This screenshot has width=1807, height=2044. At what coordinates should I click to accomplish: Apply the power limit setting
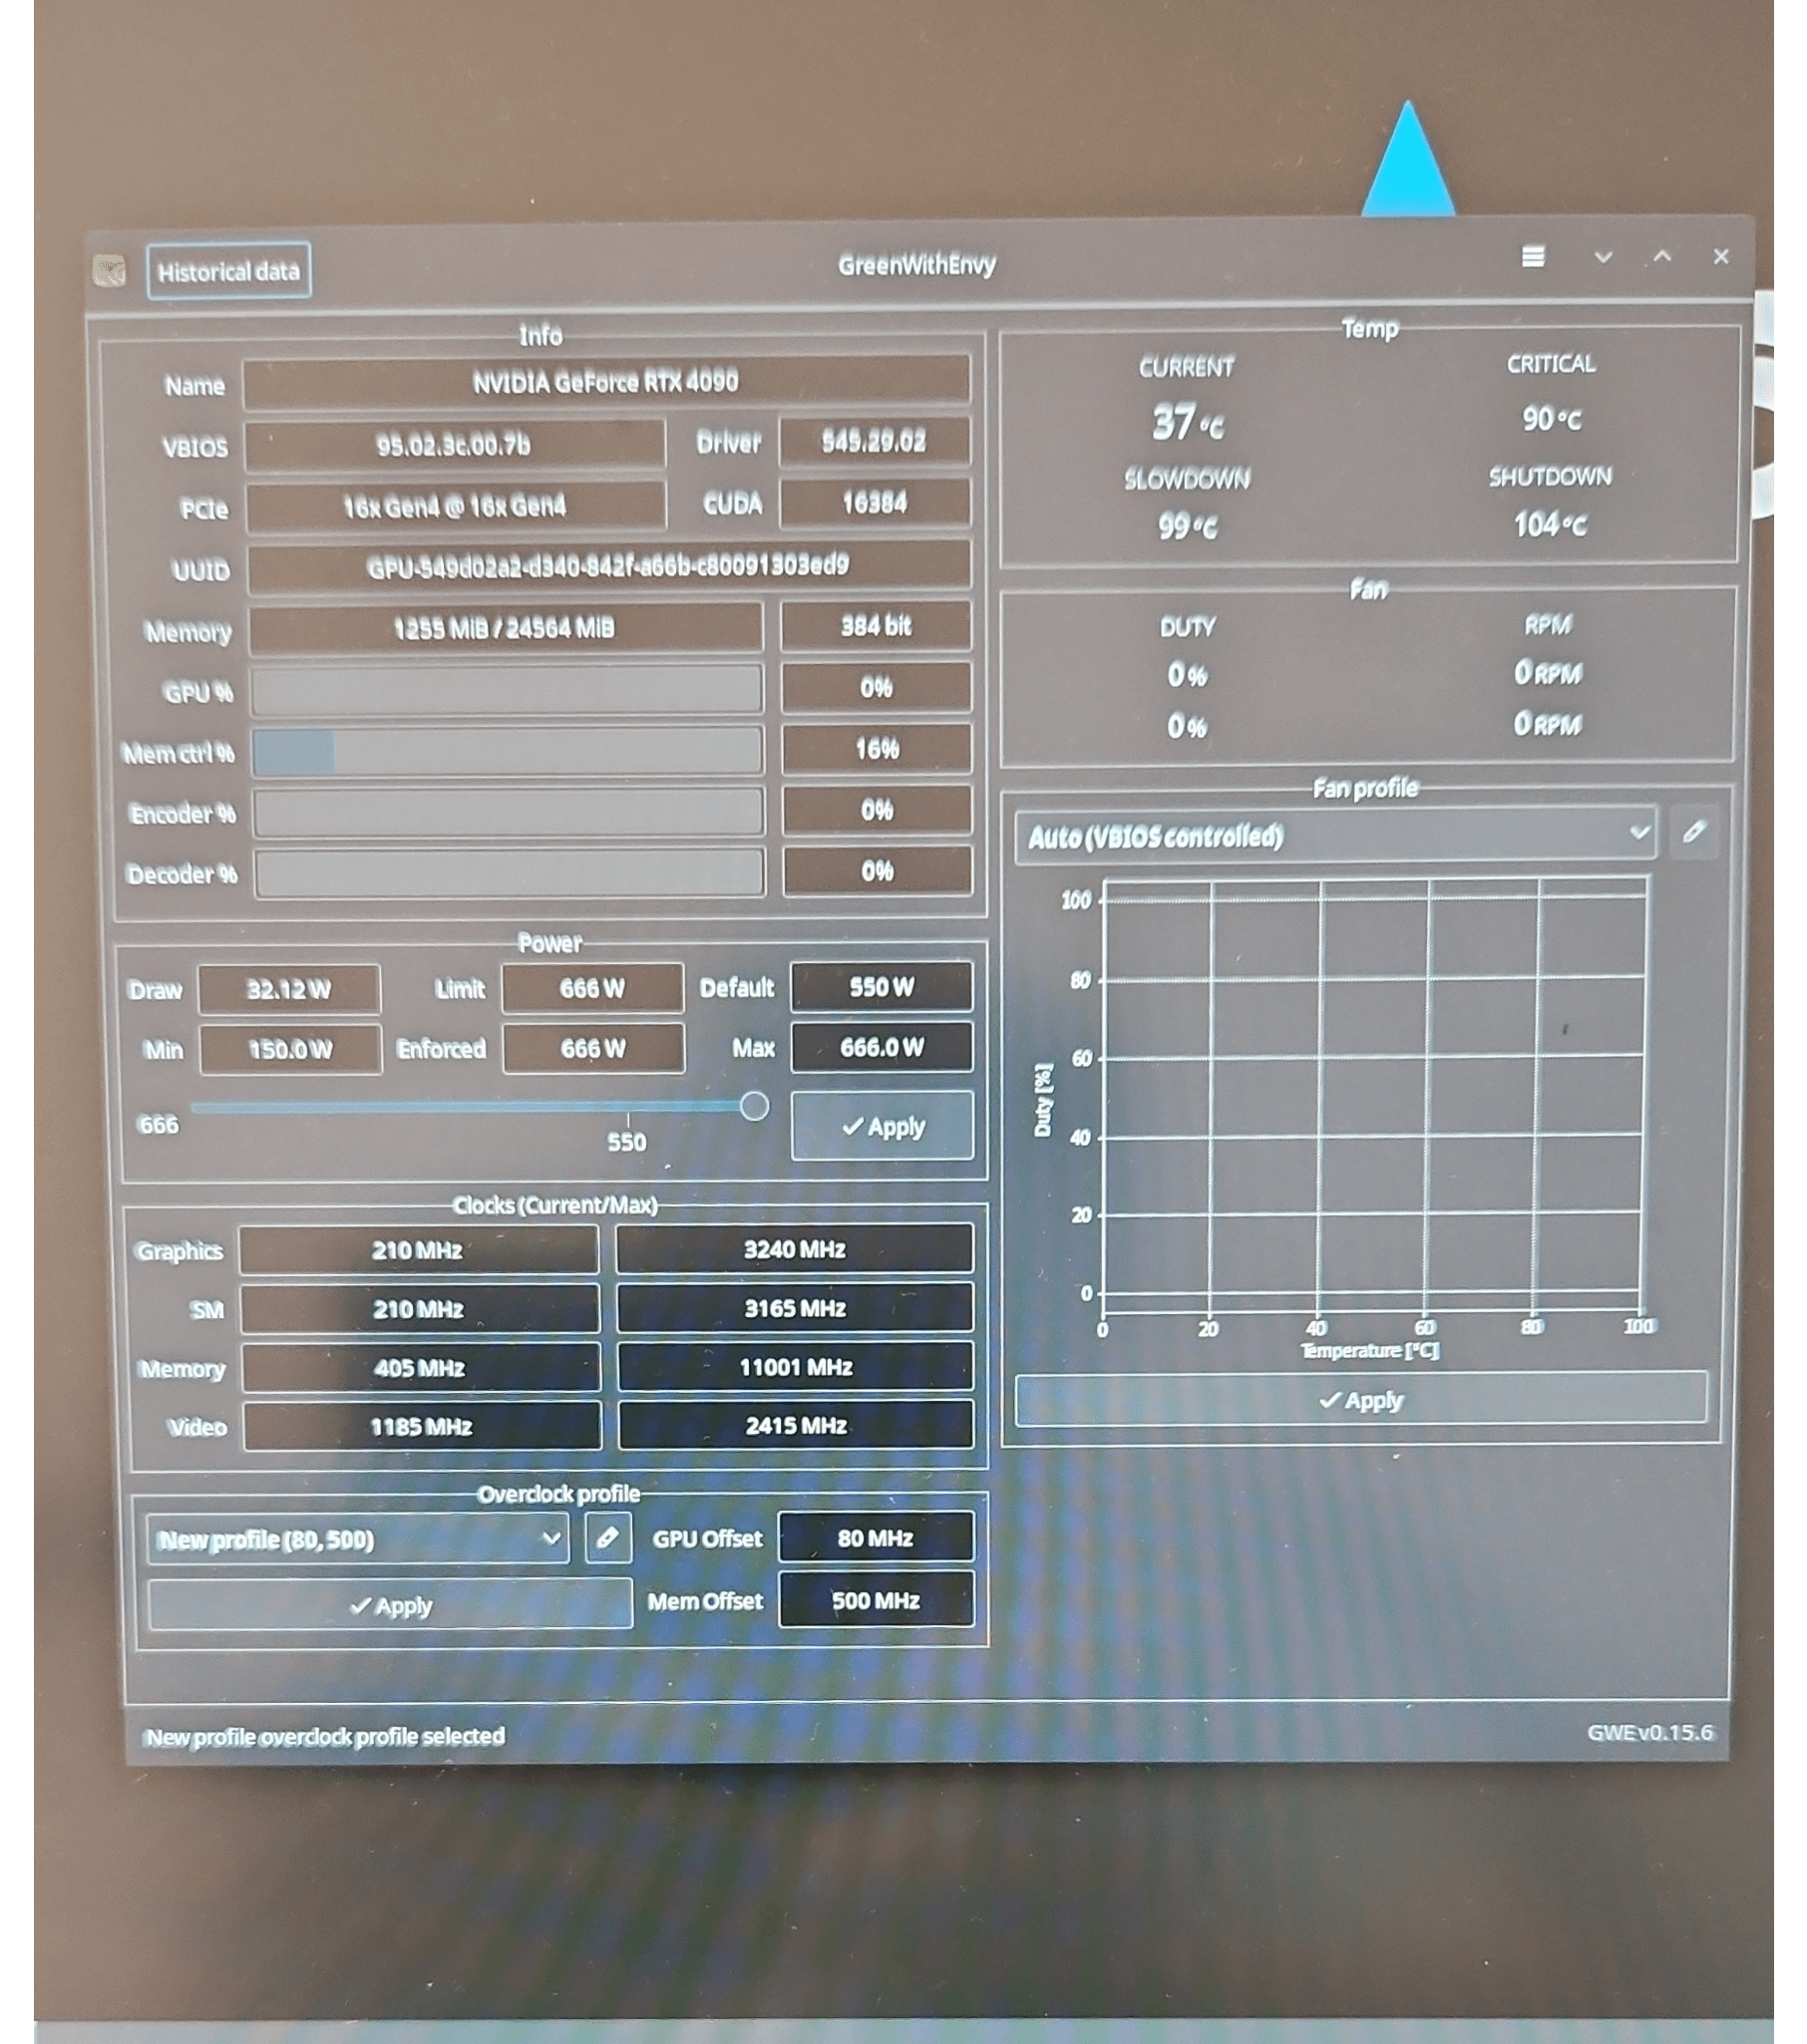(x=882, y=1126)
